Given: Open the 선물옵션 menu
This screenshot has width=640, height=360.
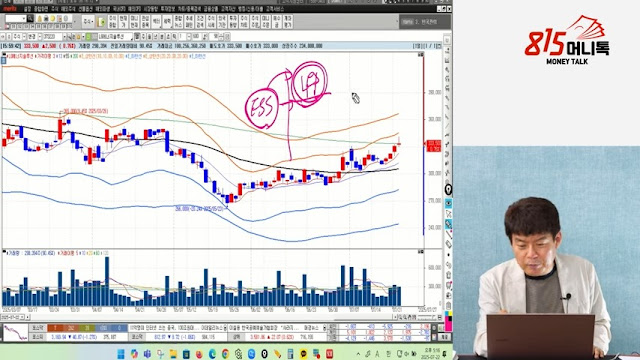Looking at the screenshot, I should pyautogui.click(x=85, y=9).
